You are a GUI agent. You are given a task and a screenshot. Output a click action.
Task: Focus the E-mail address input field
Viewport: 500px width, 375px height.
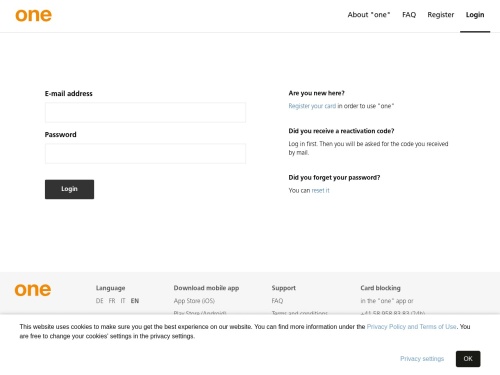tap(145, 113)
